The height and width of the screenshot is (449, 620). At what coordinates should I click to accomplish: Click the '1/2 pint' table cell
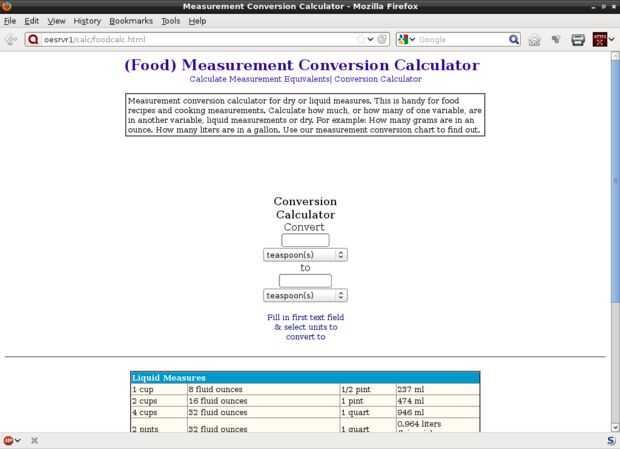click(368, 389)
